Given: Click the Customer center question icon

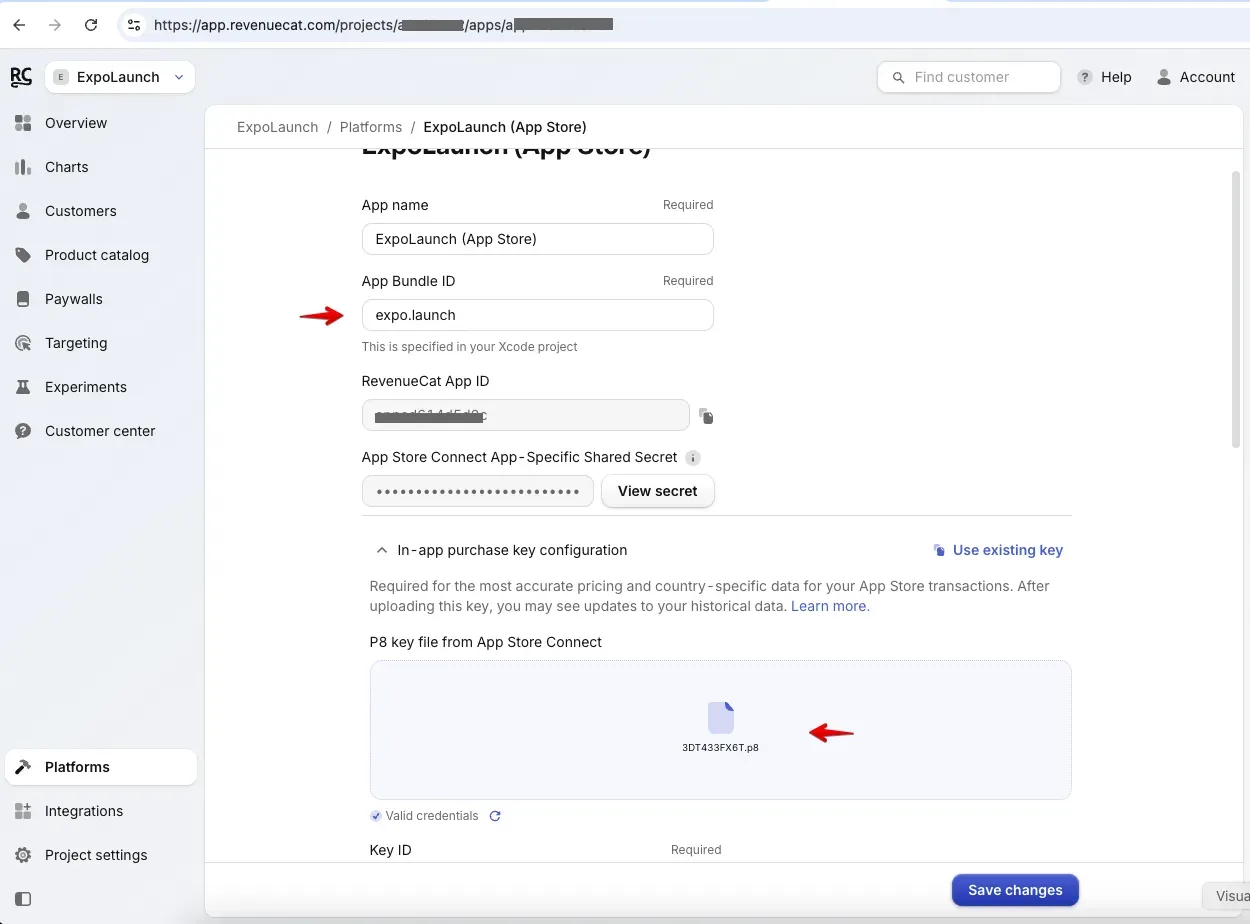Looking at the screenshot, I should [23, 431].
